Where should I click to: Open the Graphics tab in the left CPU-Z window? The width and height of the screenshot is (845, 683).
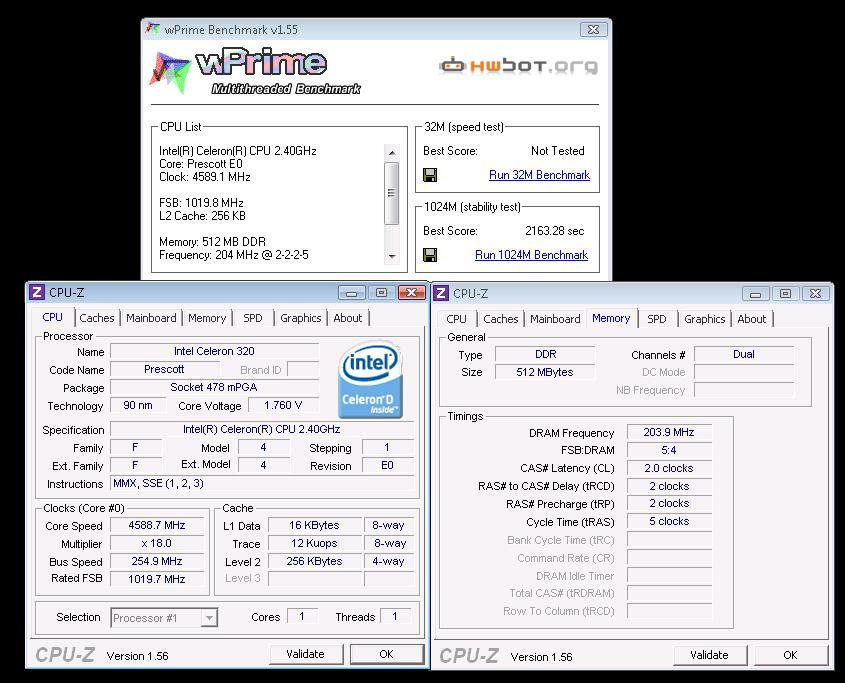pos(301,318)
